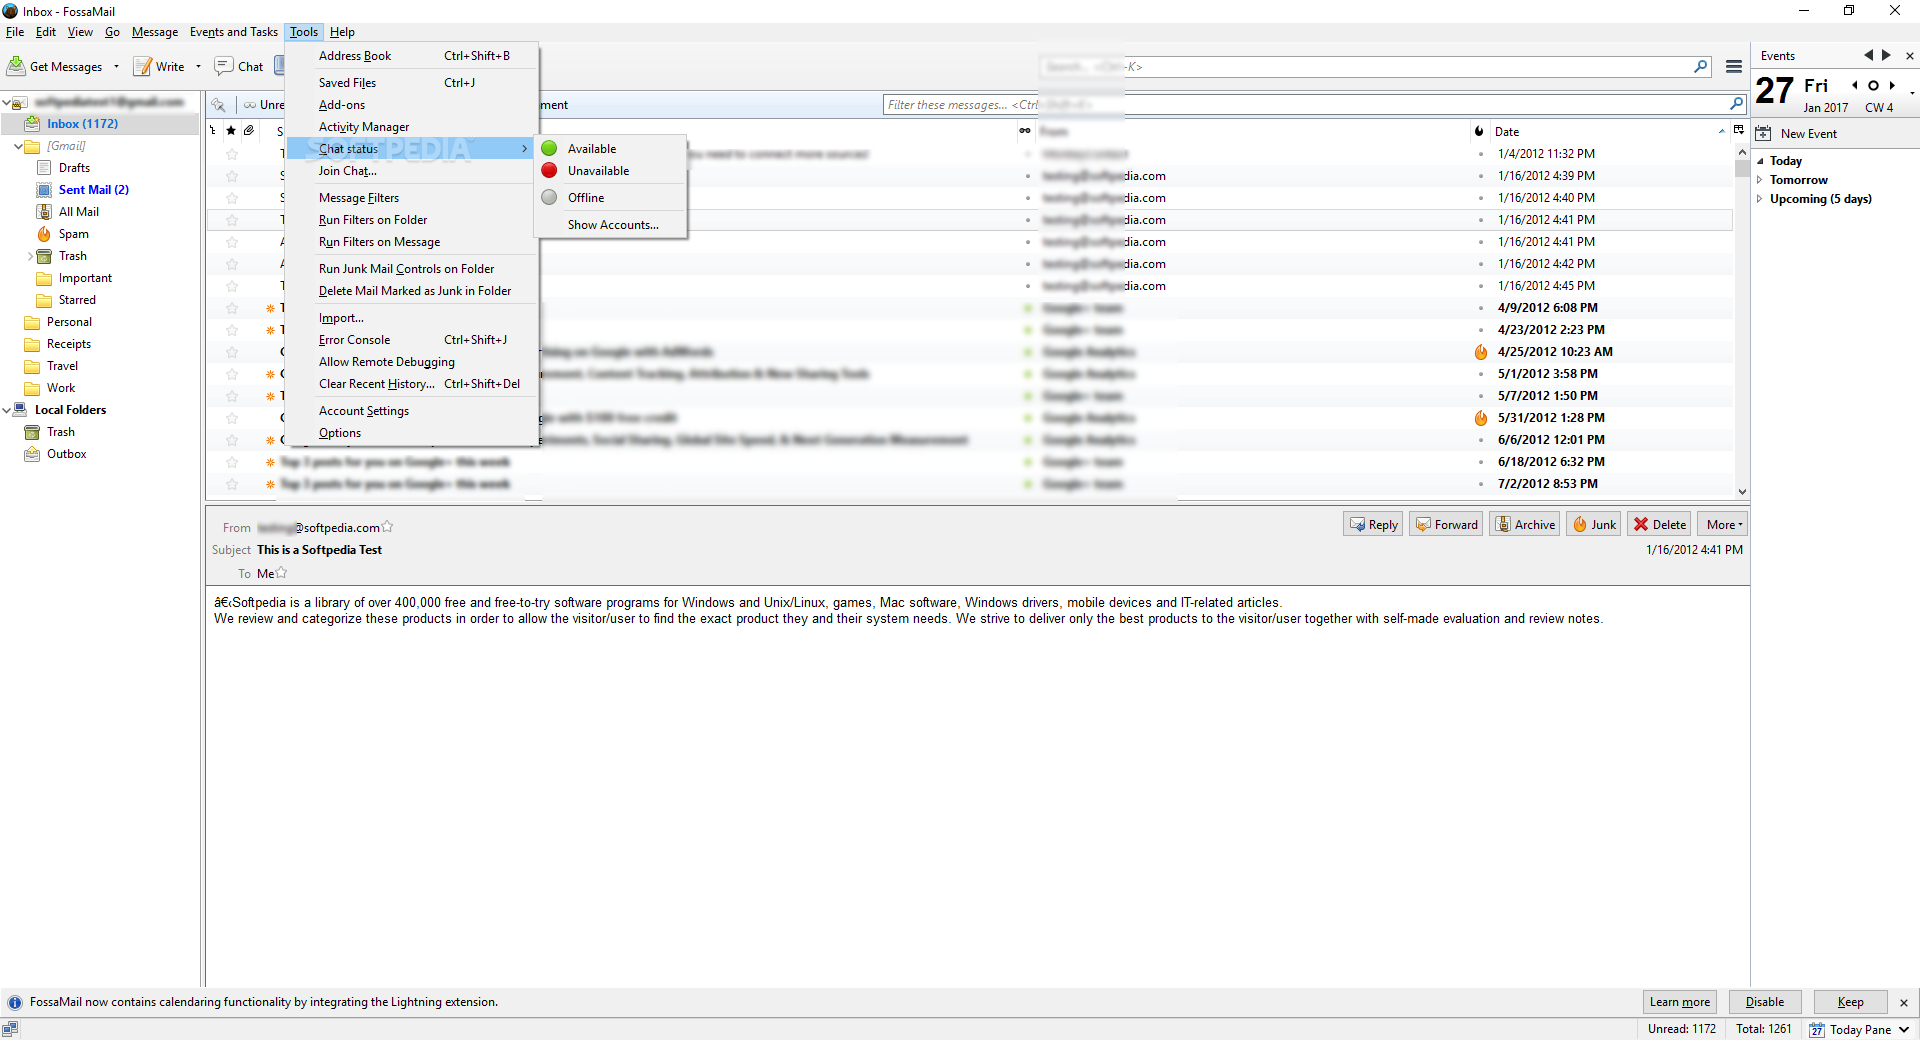Click the info icon in the notification bar
The width and height of the screenshot is (1920, 1040).
(x=15, y=1002)
